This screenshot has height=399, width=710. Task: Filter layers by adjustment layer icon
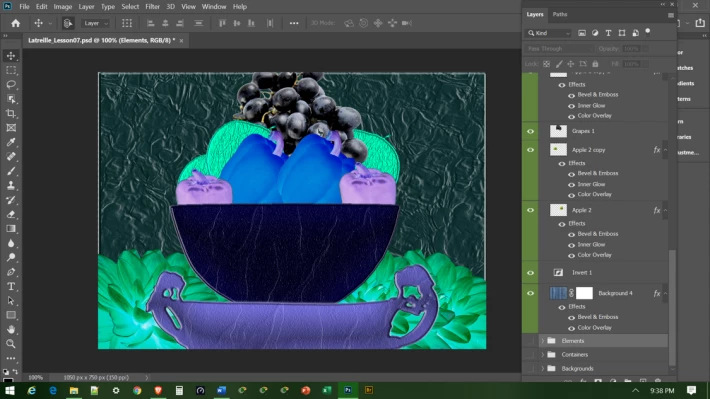pyautogui.click(x=595, y=33)
